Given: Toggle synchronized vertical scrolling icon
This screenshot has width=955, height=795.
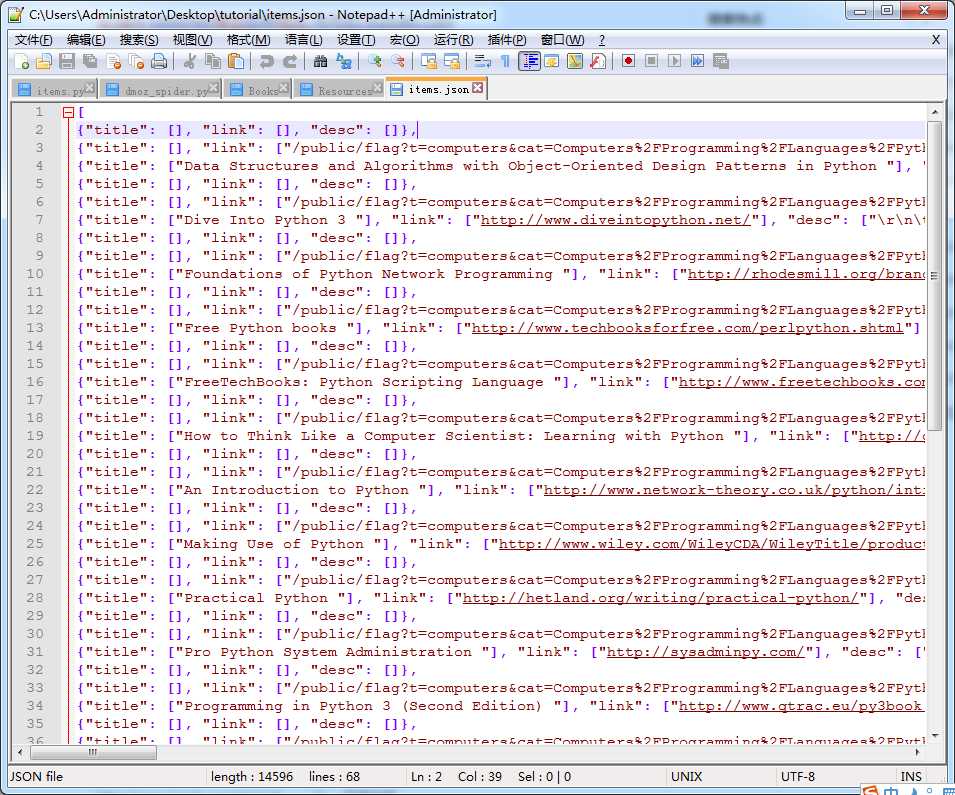Looking at the screenshot, I should 429,61.
